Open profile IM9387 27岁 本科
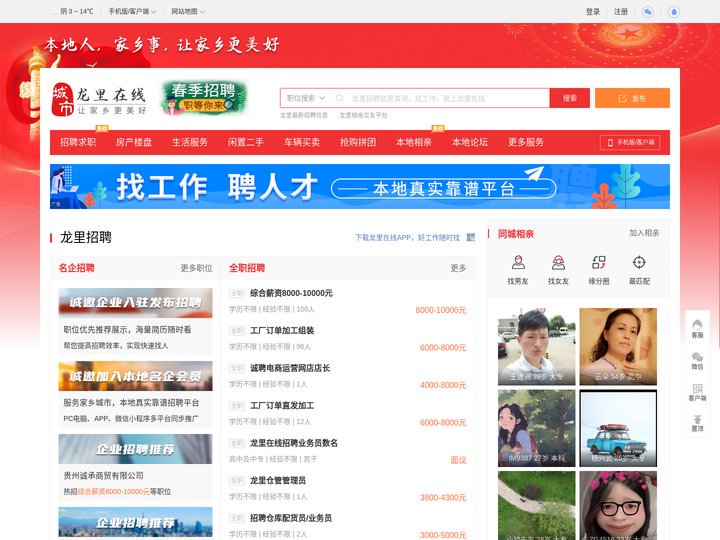This screenshot has height=540, width=720. point(536,428)
